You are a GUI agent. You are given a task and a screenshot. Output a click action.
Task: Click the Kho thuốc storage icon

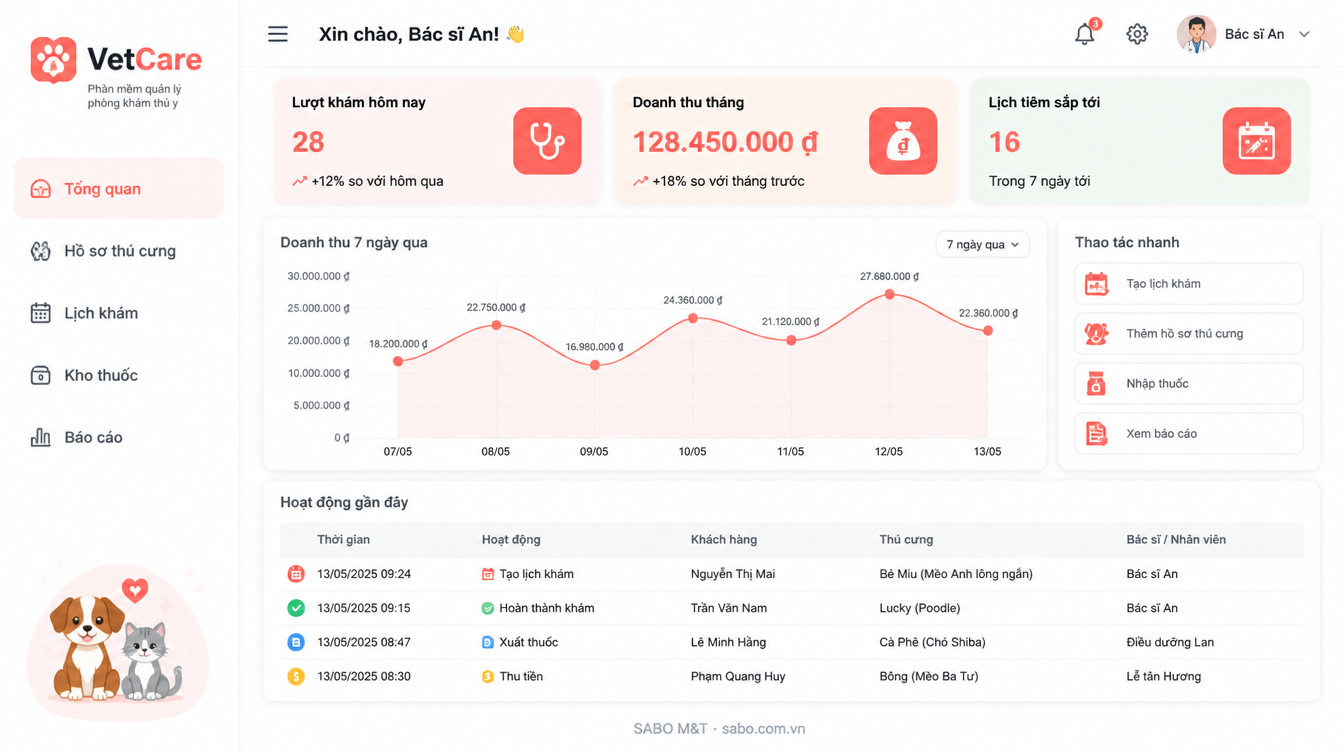point(40,375)
